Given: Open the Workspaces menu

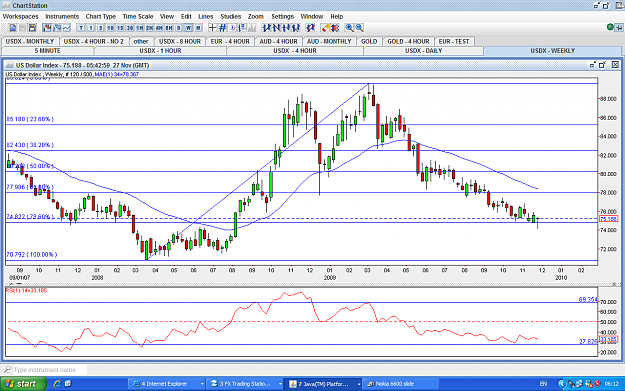Looking at the screenshot, I should (21, 16).
